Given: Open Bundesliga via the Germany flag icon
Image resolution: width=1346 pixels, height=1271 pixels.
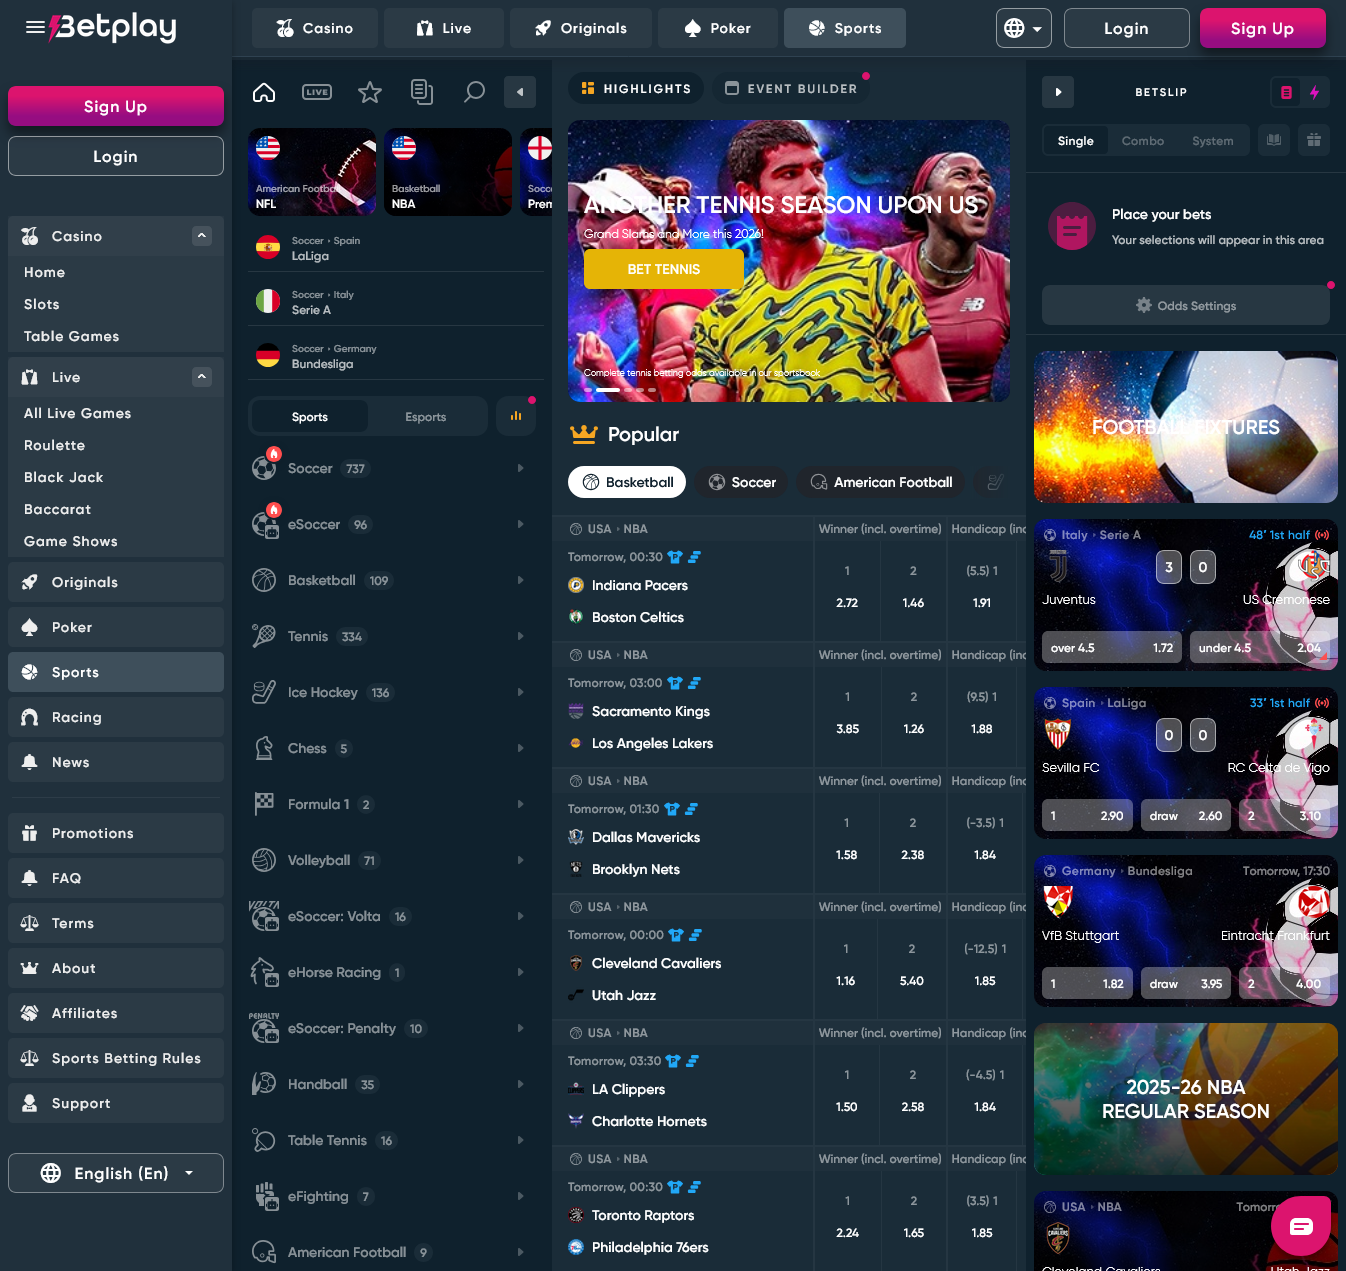Looking at the screenshot, I should click(x=268, y=356).
